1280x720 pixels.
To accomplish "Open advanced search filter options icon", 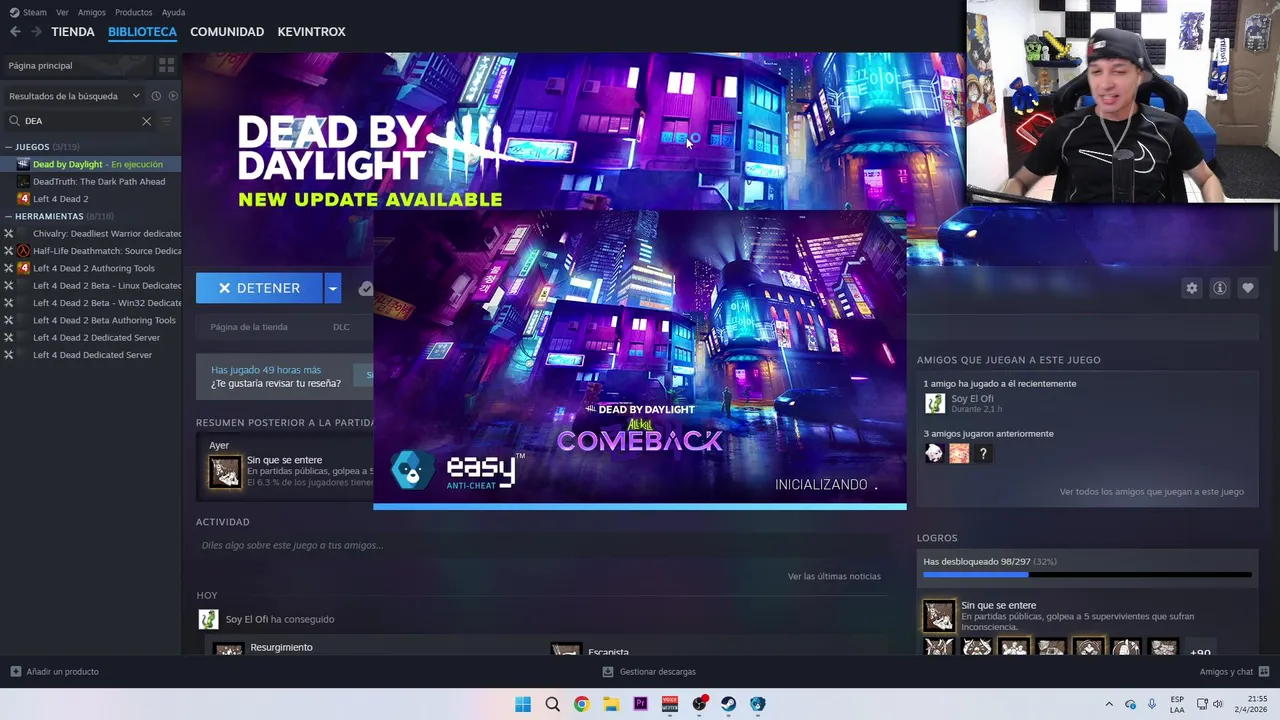I will point(167,121).
